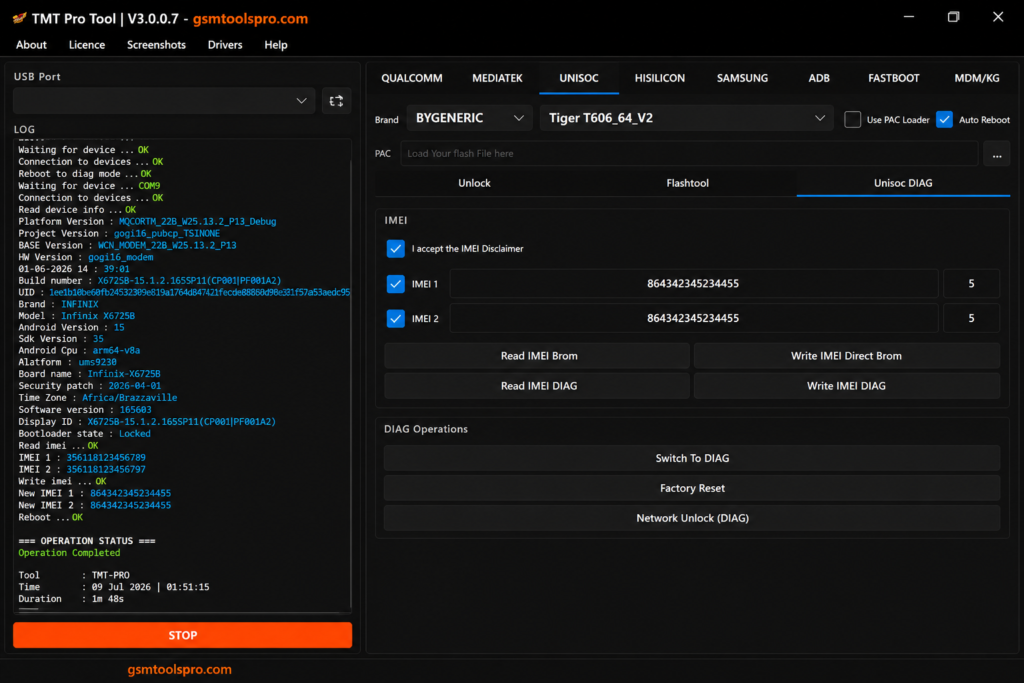The height and width of the screenshot is (683, 1024).
Task: Click the 'Platform Version' log line
Action: coord(147,222)
